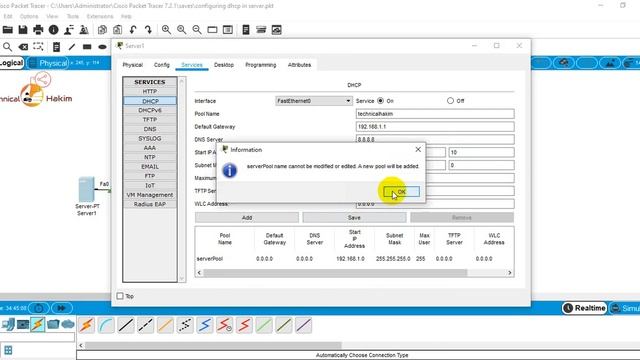
Task: Choose the draw rectangle tool
Action: click(87, 47)
